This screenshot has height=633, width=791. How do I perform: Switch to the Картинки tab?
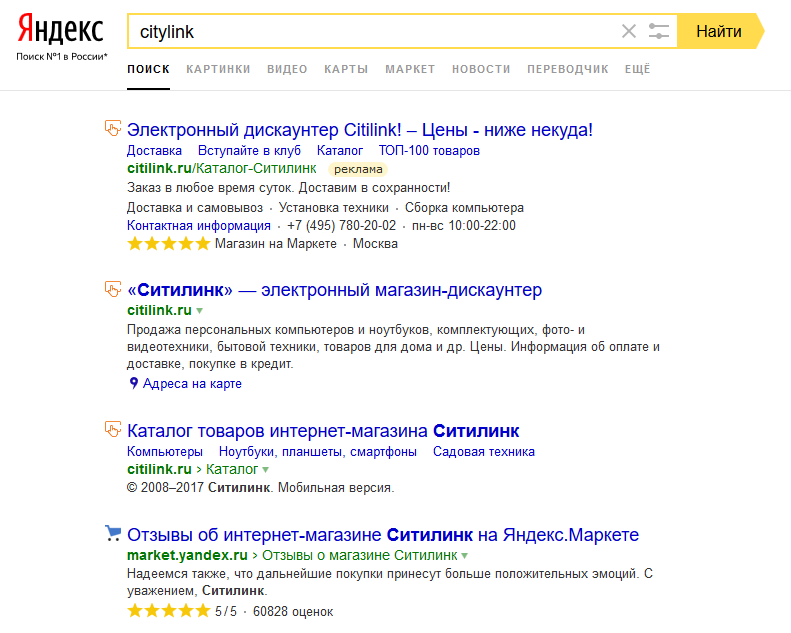click(x=218, y=69)
